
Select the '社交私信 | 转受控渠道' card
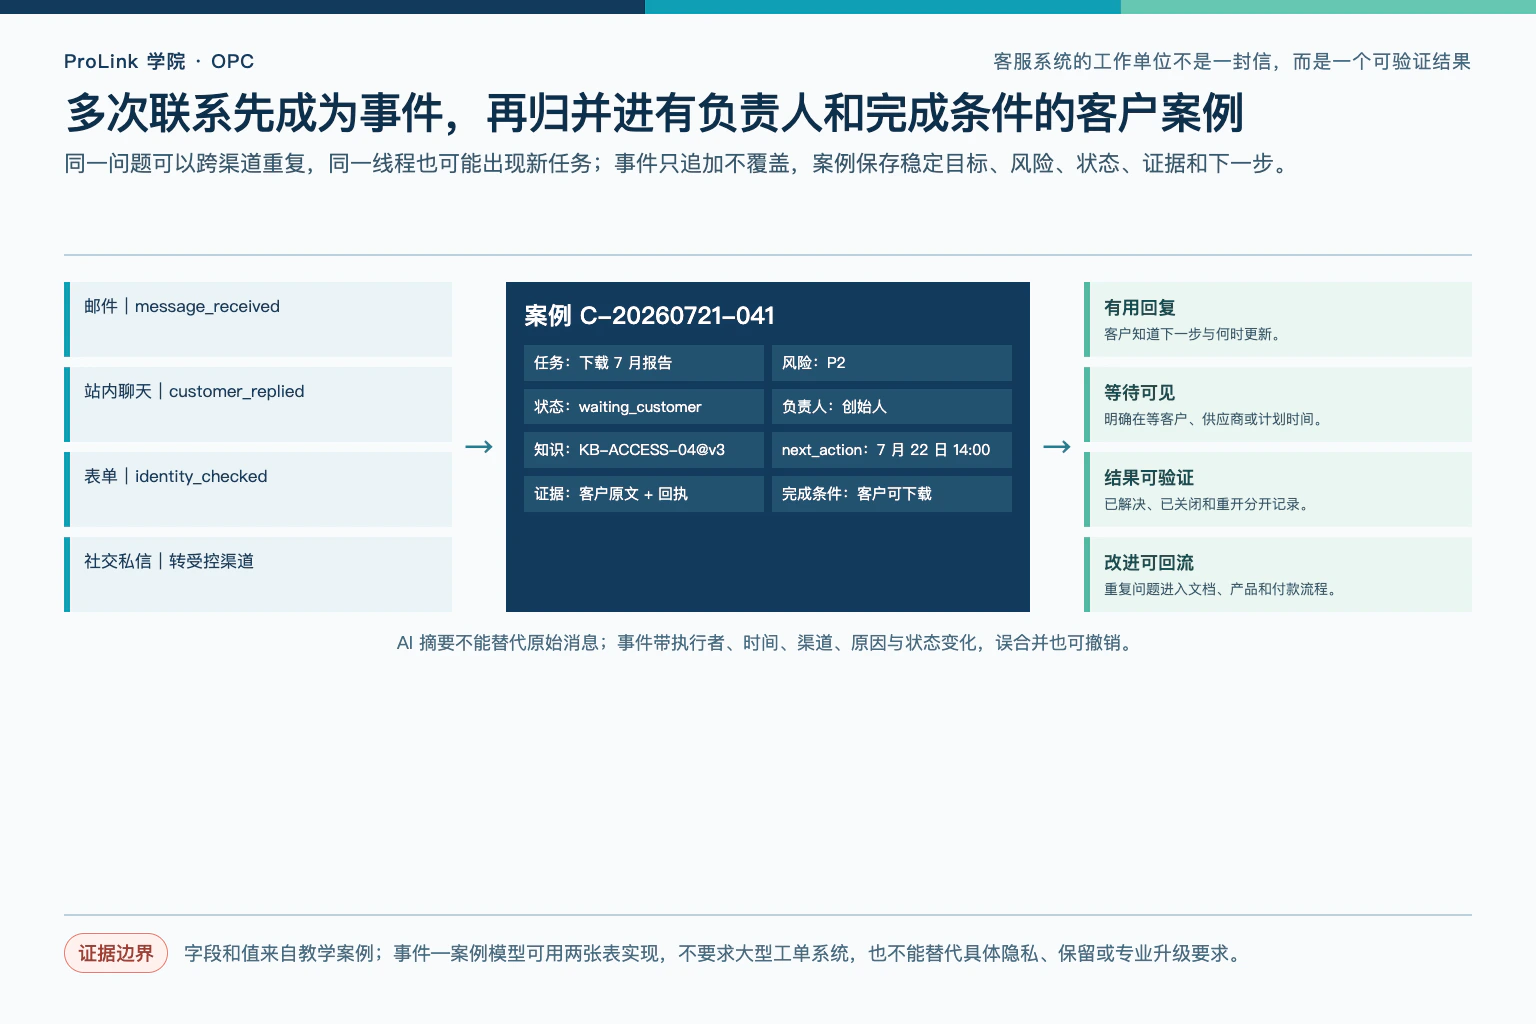[x=258, y=574]
